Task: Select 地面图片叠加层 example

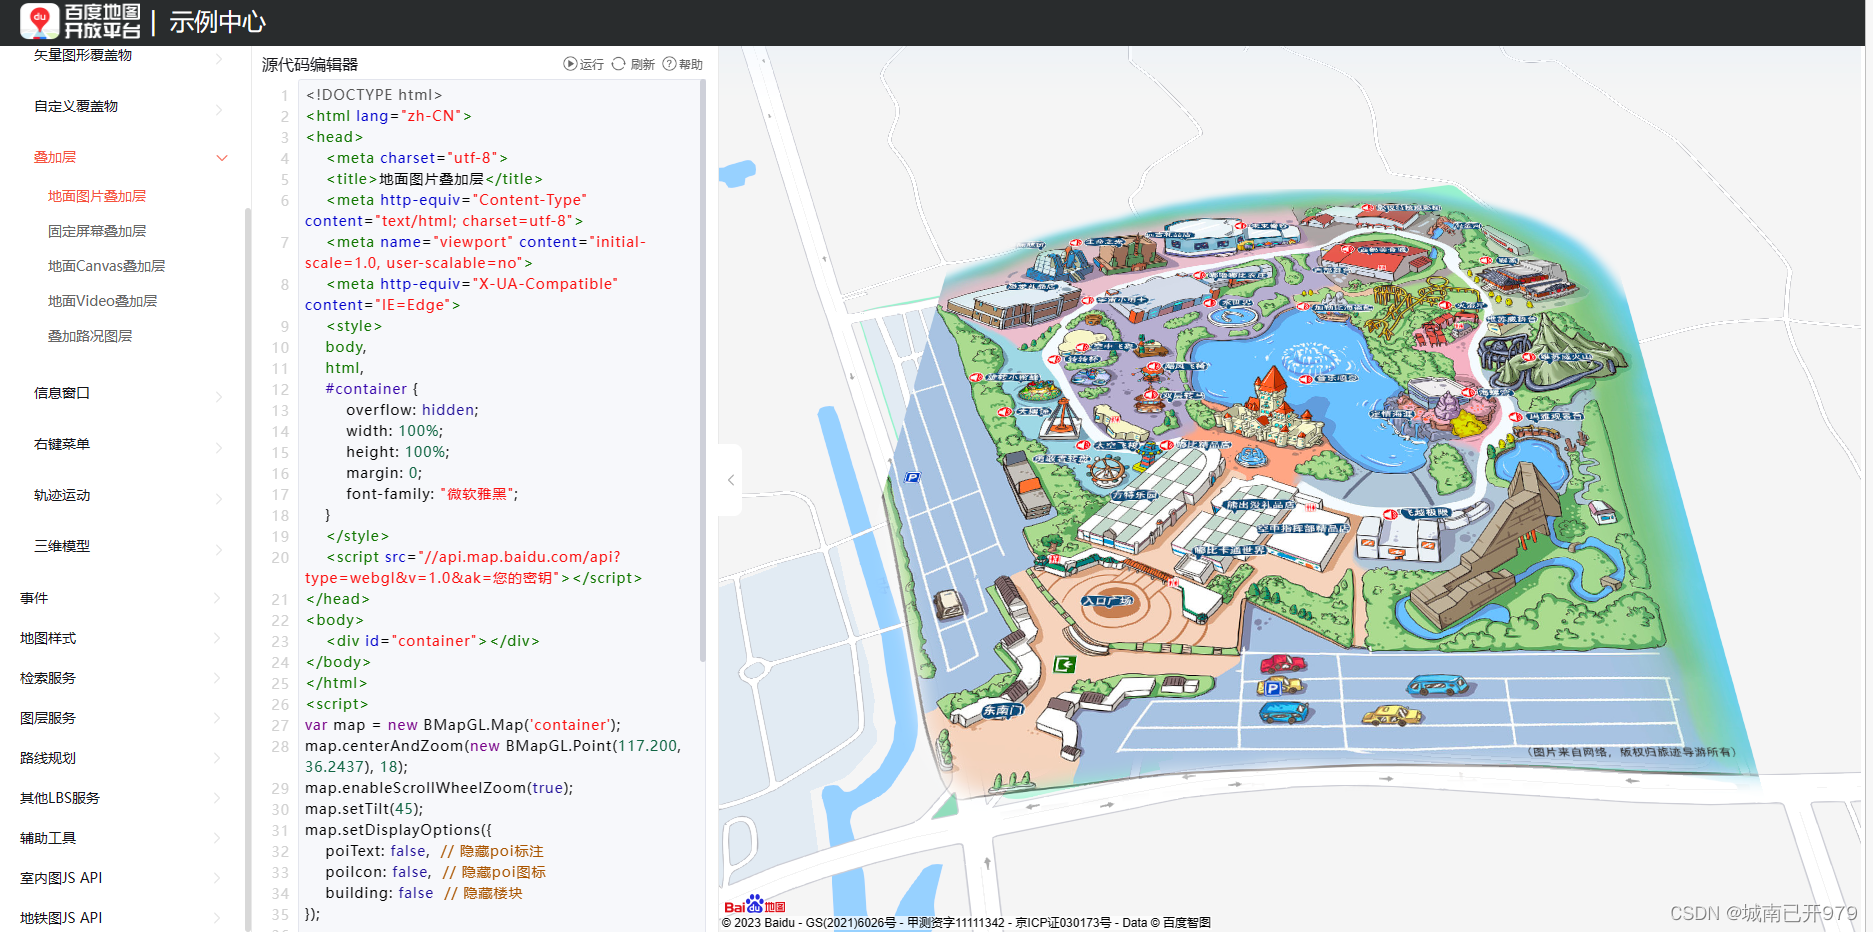Action: click(97, 196)
